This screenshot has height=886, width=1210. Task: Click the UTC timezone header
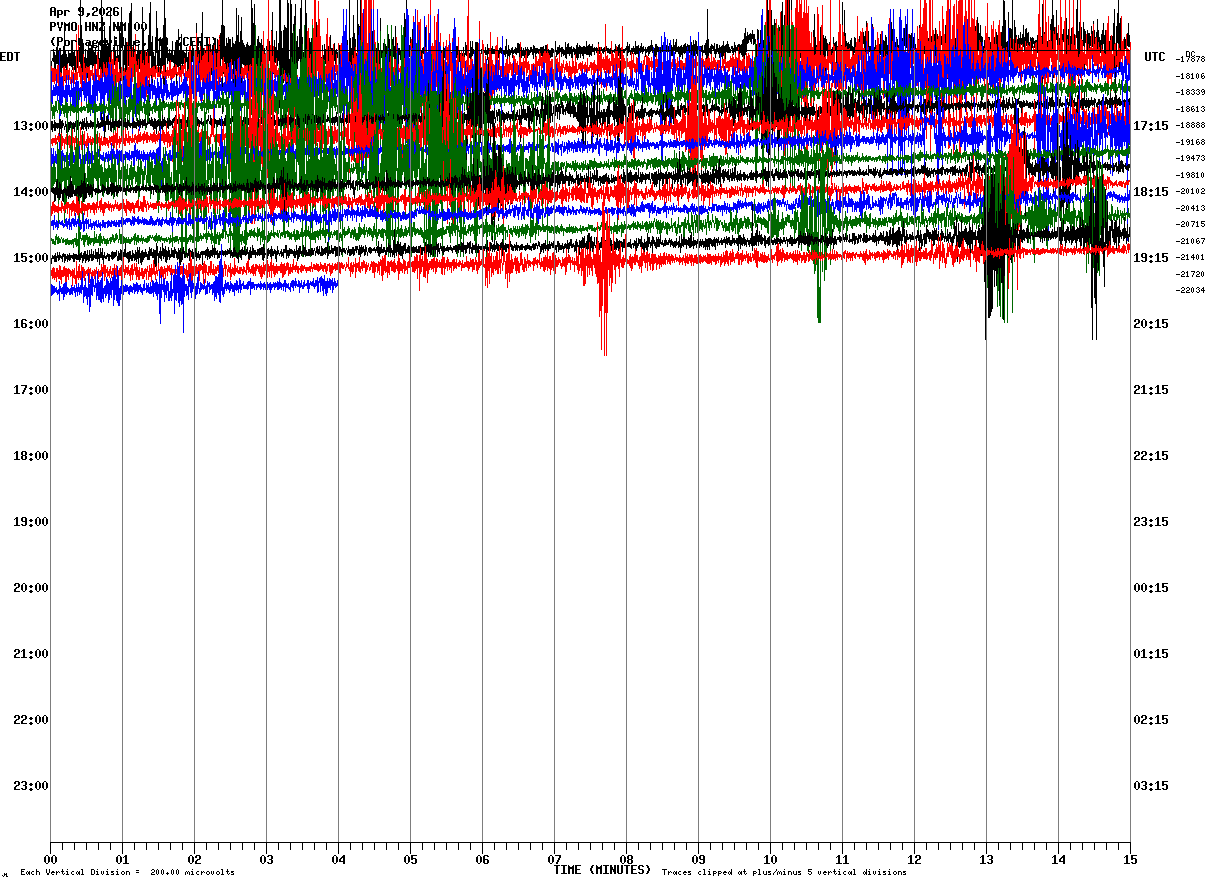1155,57
